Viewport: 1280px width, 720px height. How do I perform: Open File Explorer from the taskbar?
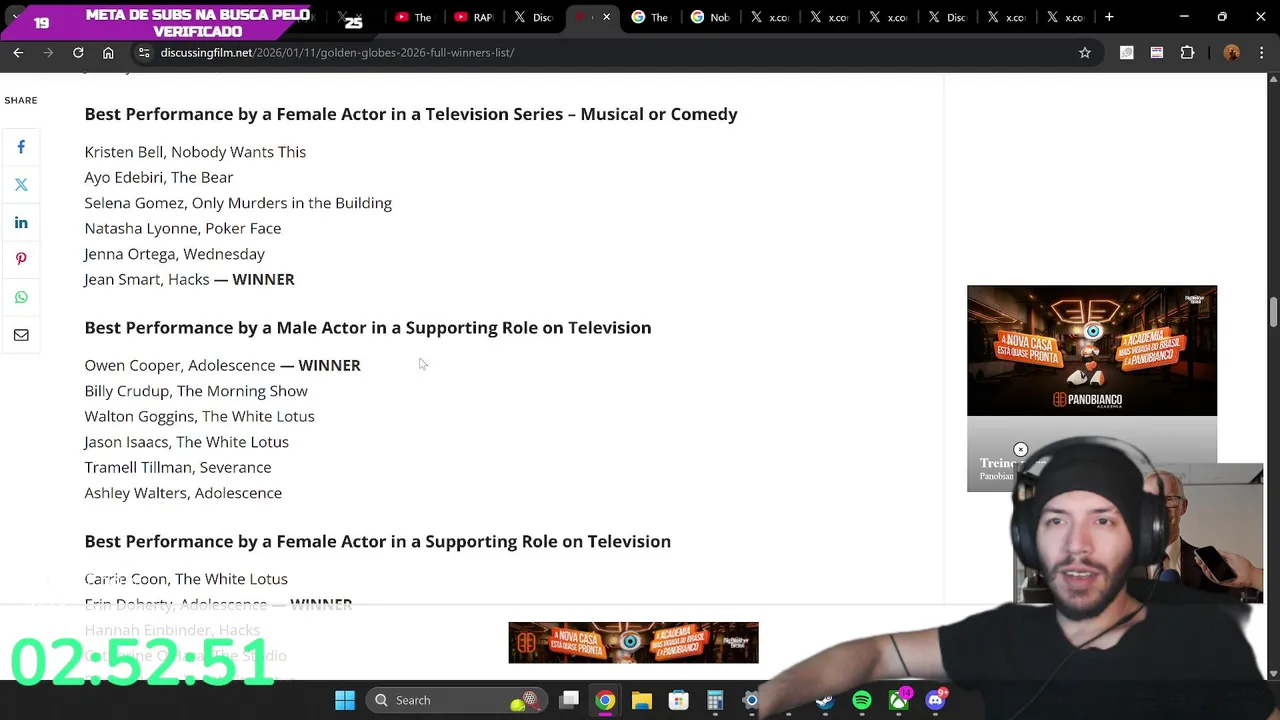642,700
